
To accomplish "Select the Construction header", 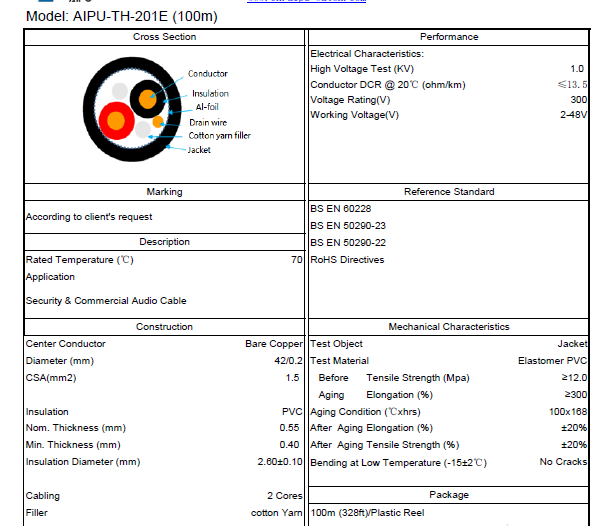I will [165, 327].
